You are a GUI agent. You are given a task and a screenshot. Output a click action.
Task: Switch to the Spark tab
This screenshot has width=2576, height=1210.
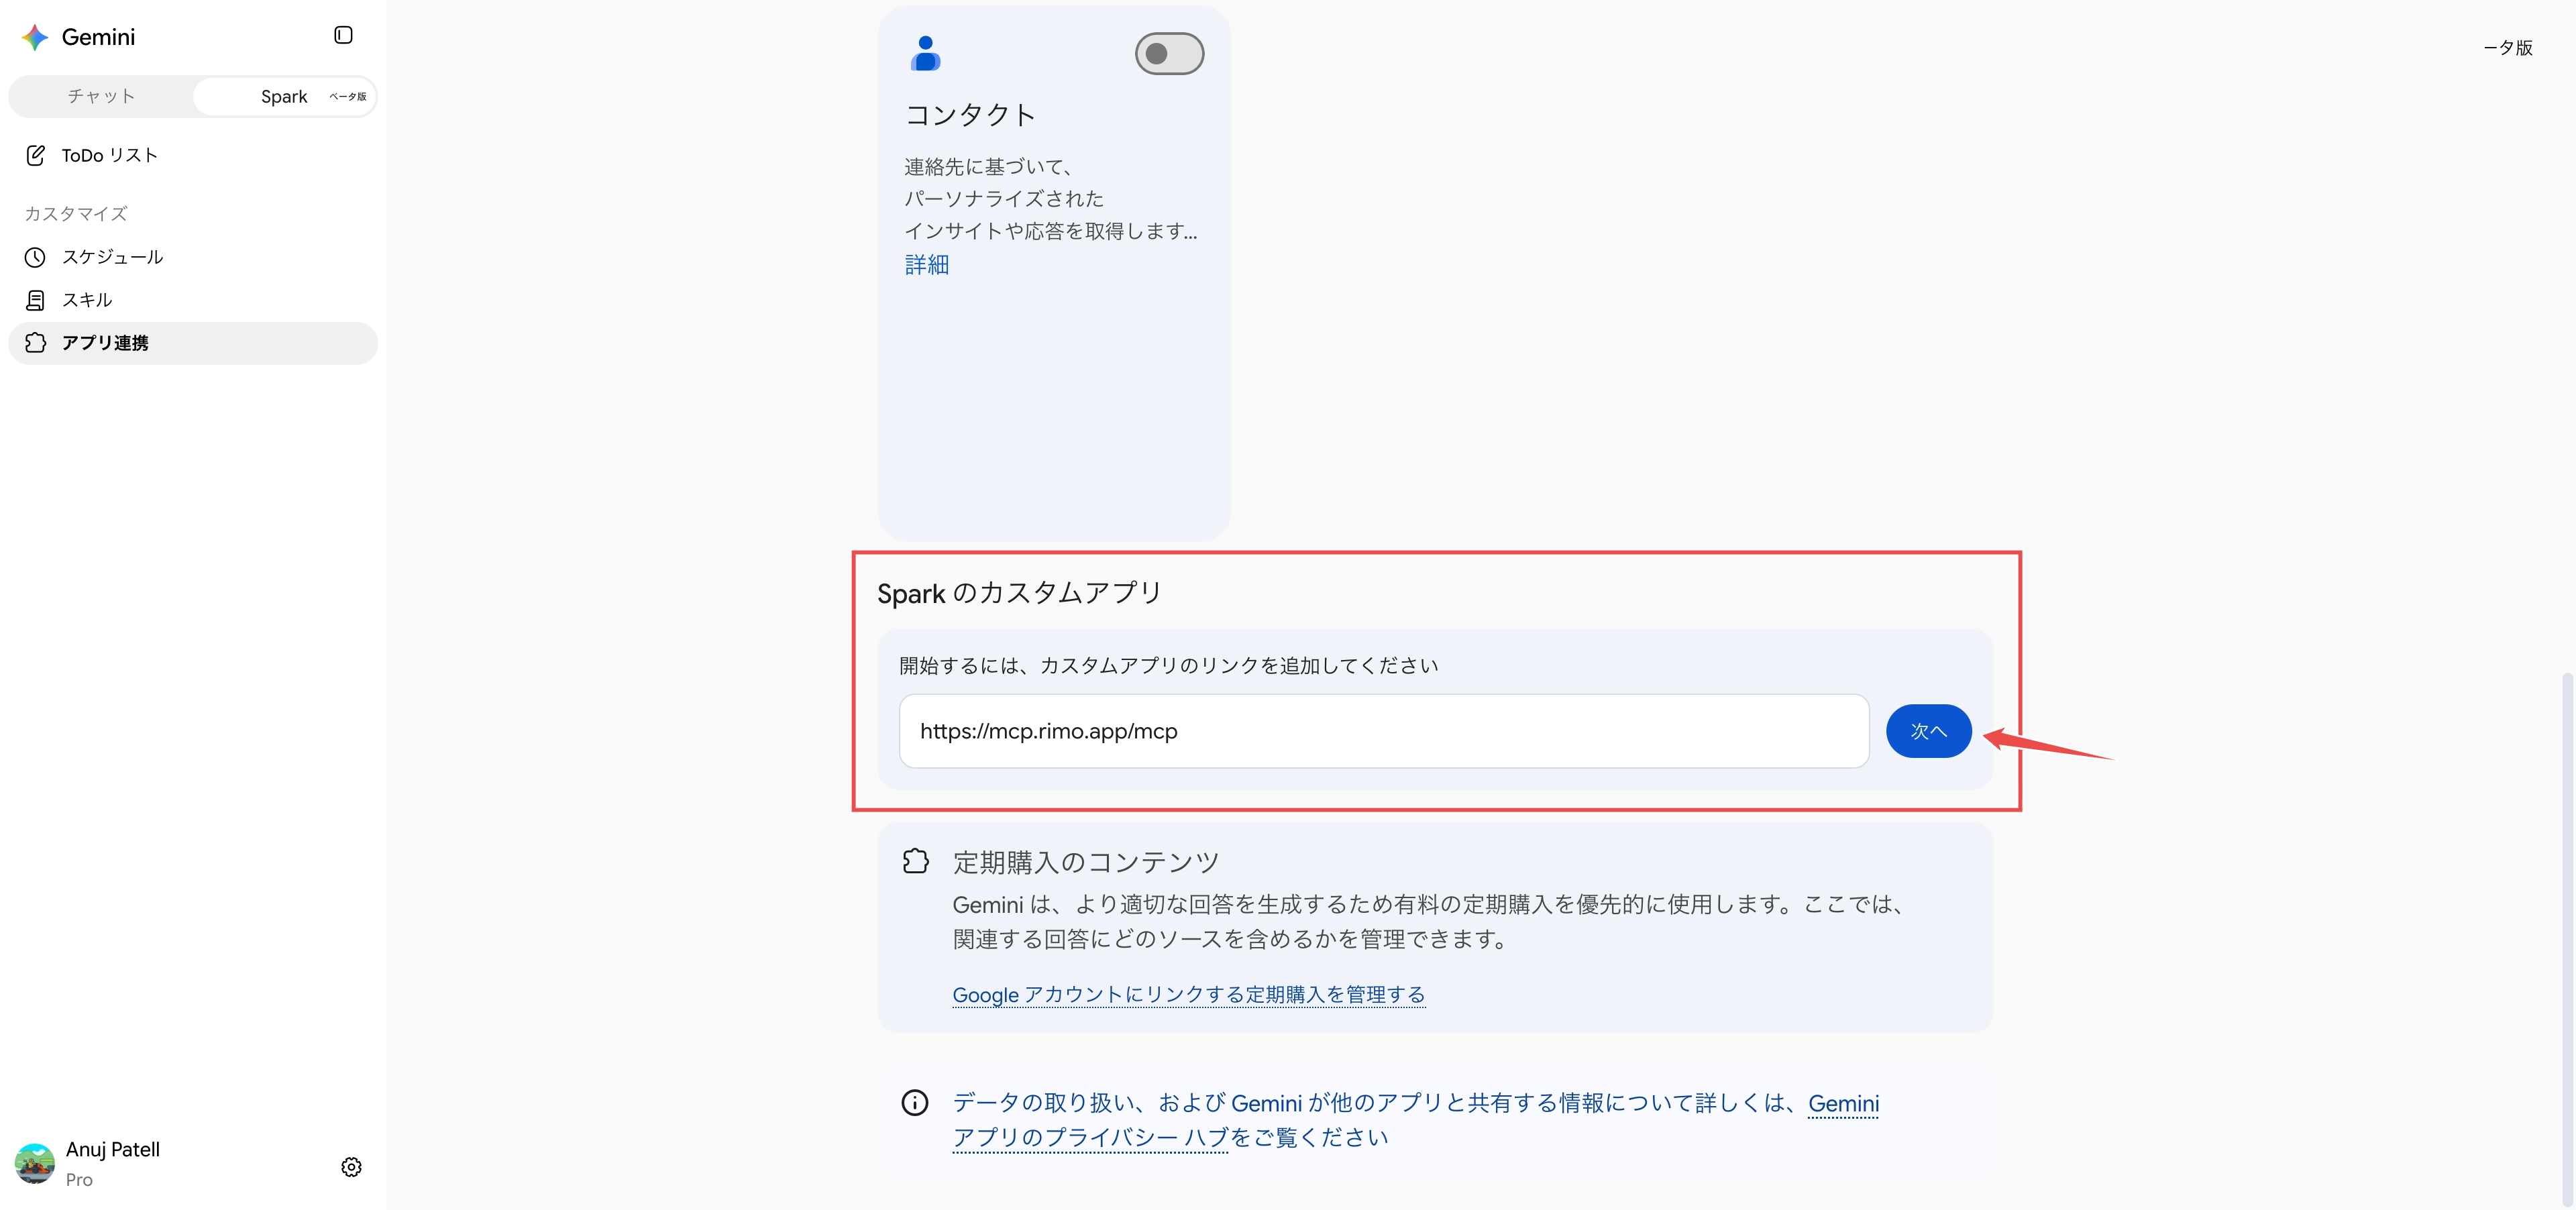284,96
